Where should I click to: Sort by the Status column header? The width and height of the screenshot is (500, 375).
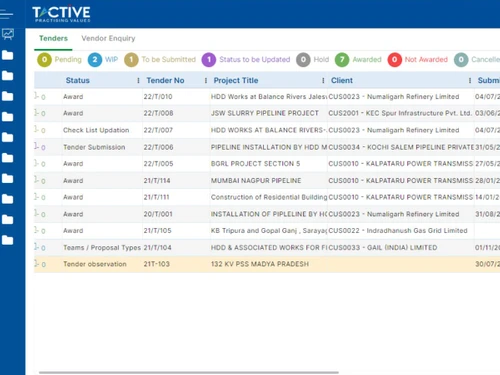(78, 80)
